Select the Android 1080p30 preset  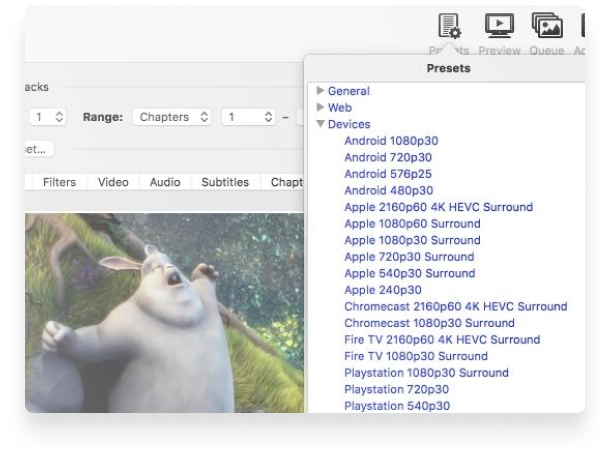point(391,141)
